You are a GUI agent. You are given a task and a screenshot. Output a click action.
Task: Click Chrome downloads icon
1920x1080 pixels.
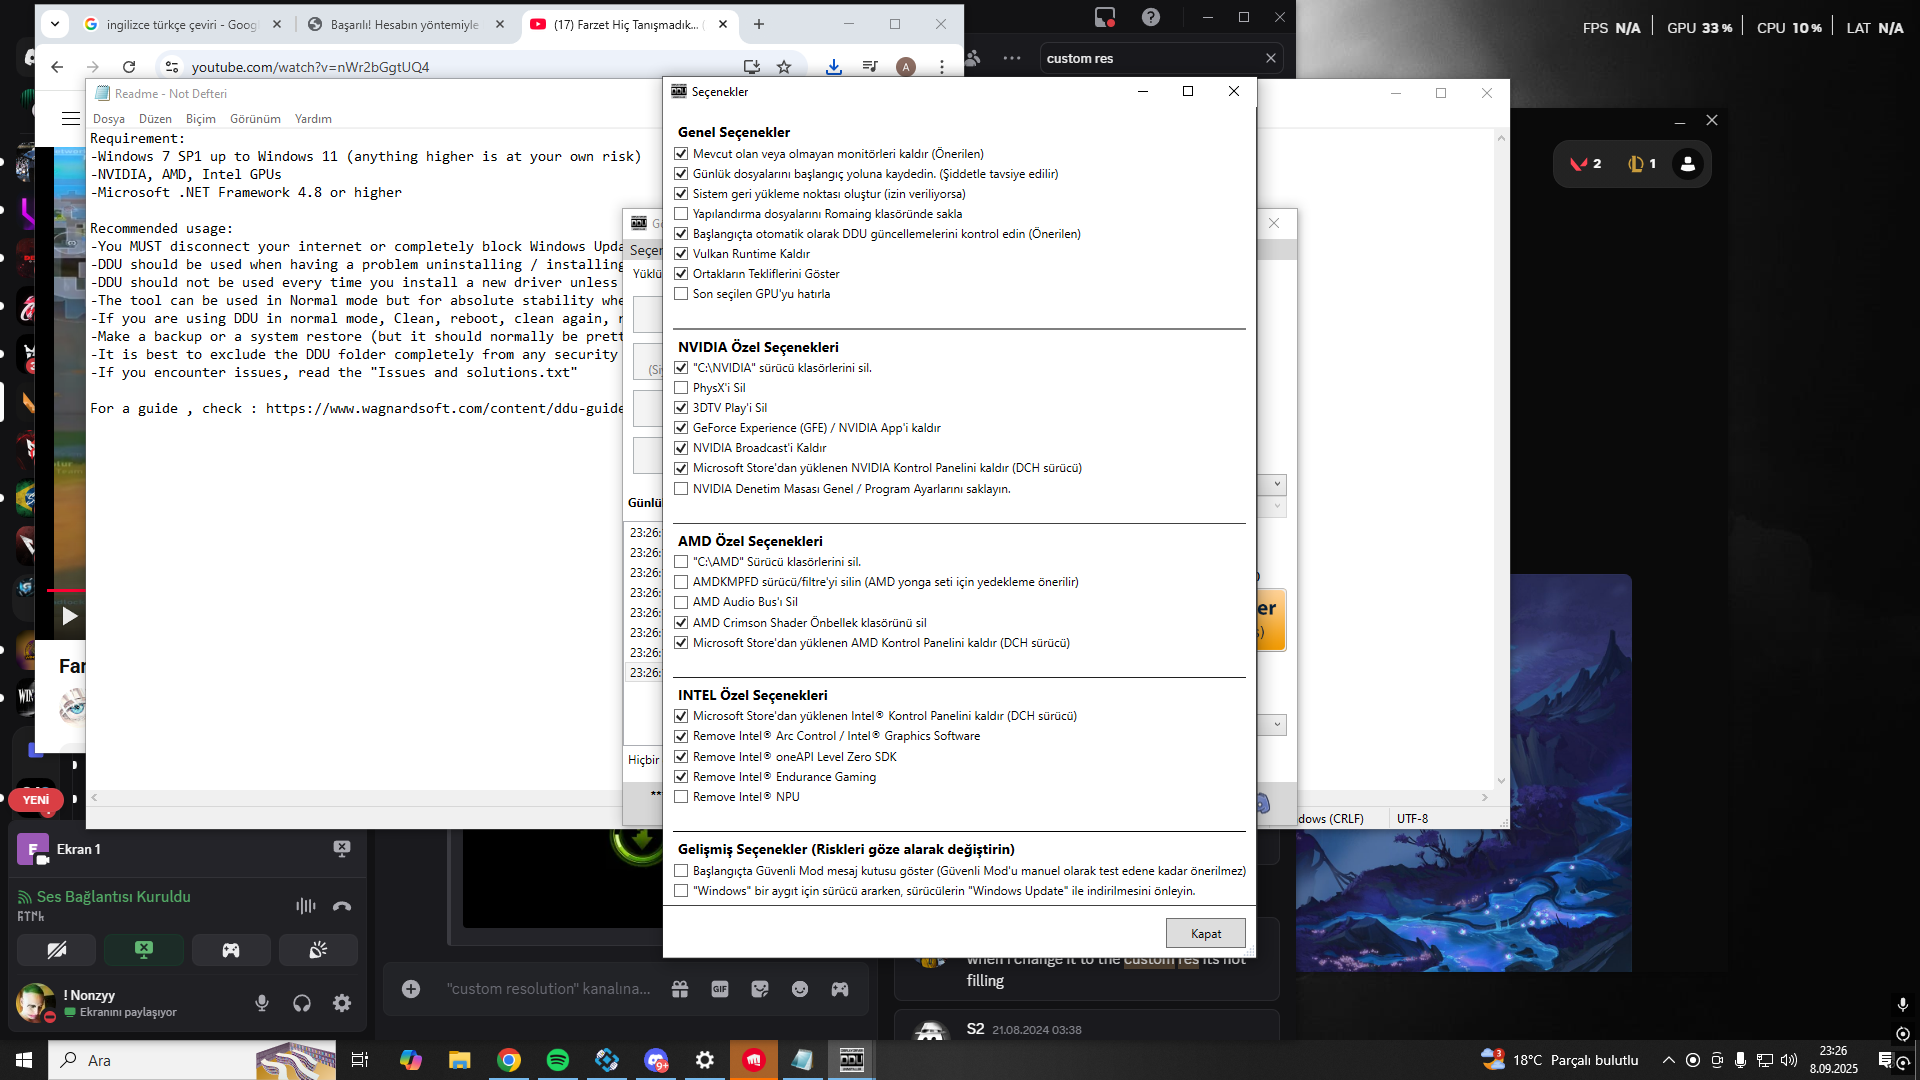(x=833, y=67)
